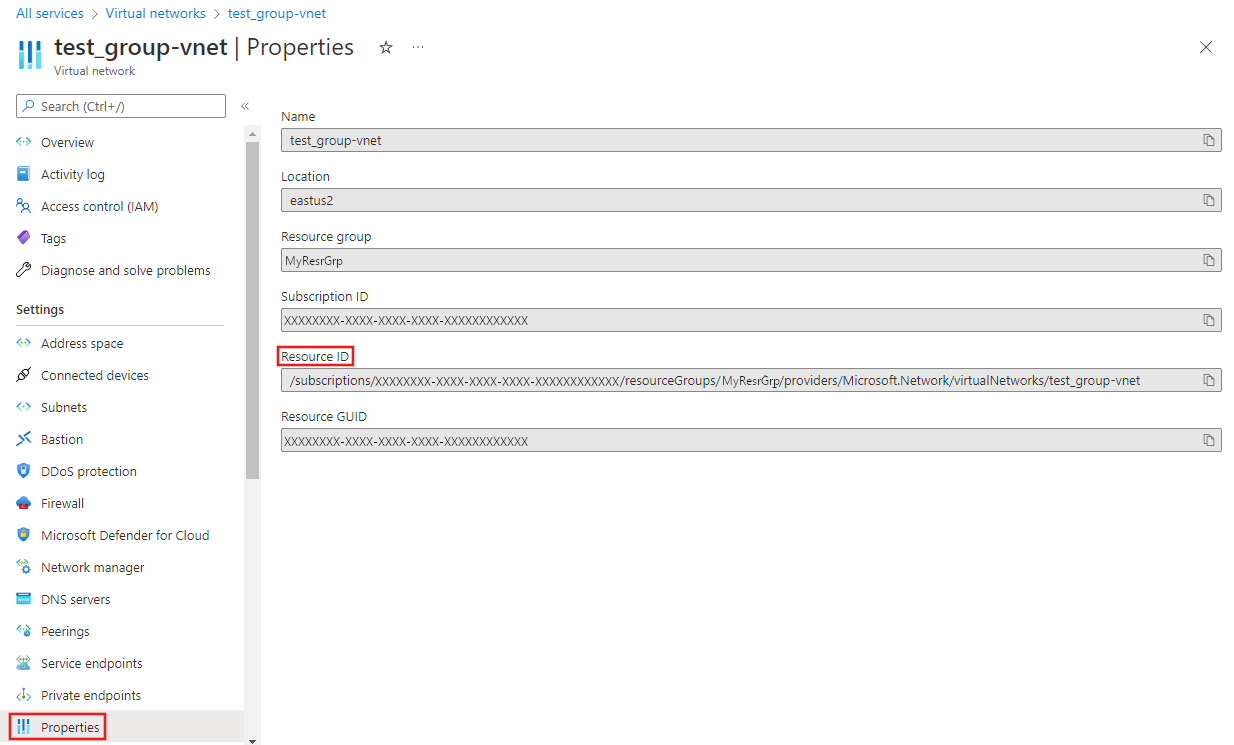Click the Network manager icon
Viewport: 1234px width, 745px height.
point(24,567)
